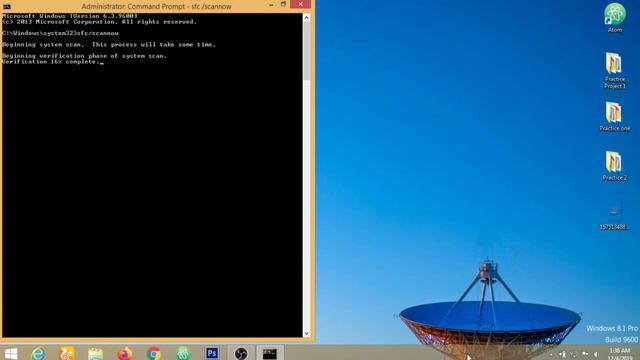Select the Practice 2 folder
Screen dimensions: 640x360
(614, 166)
